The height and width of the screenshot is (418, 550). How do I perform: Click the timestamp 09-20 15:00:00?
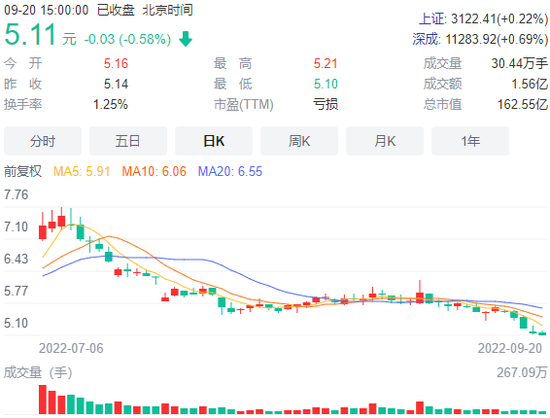click(x=46, y=10)
